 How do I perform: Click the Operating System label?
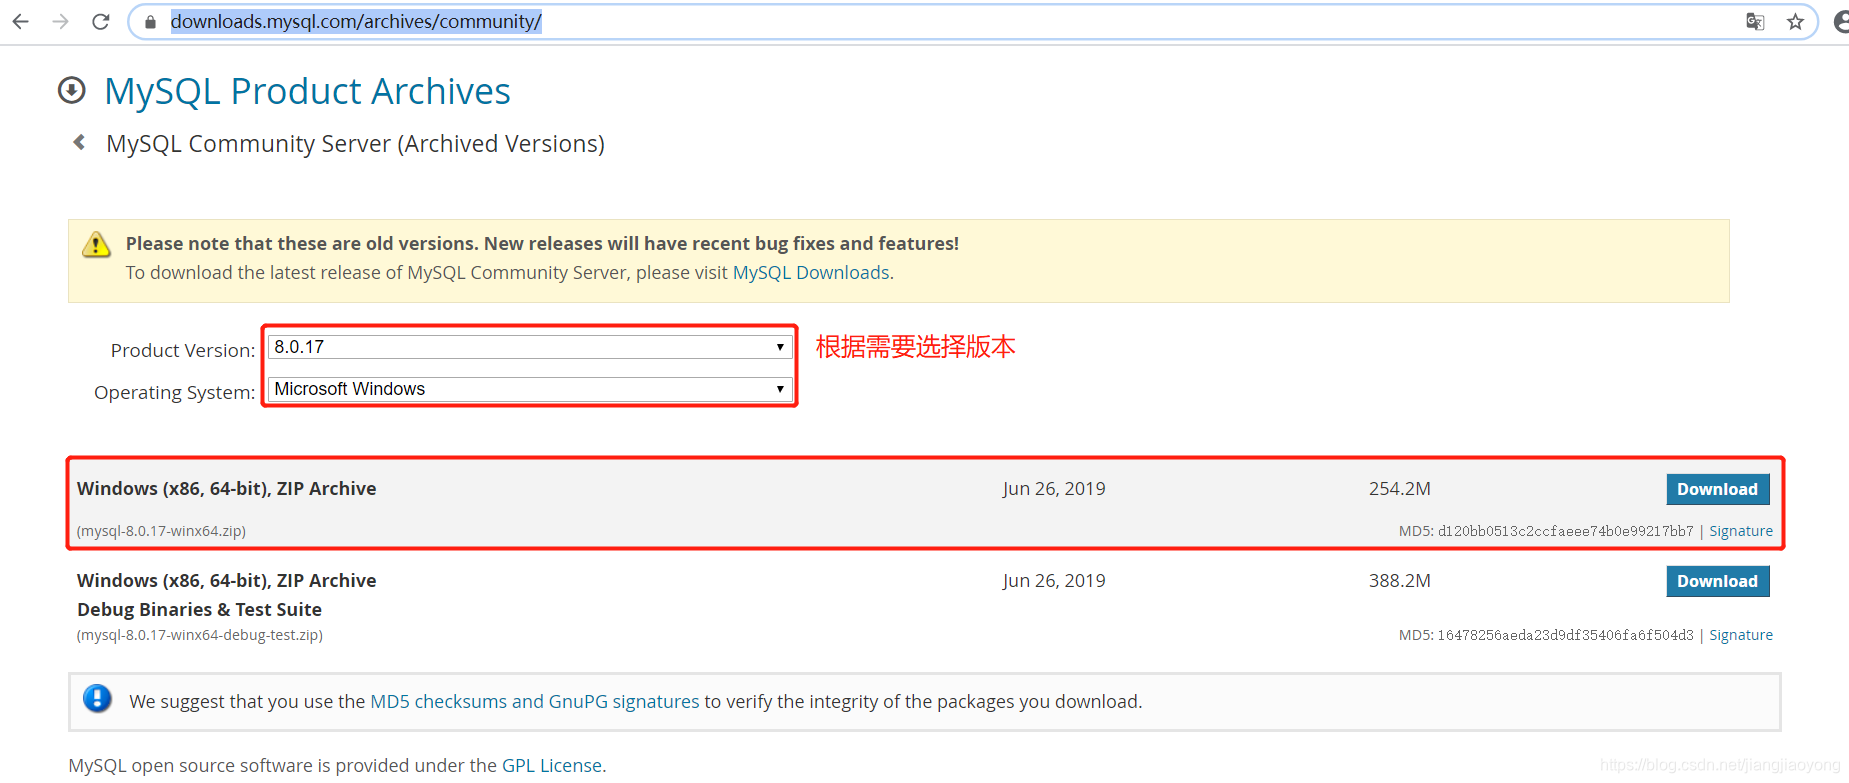[x=174, y=392]
